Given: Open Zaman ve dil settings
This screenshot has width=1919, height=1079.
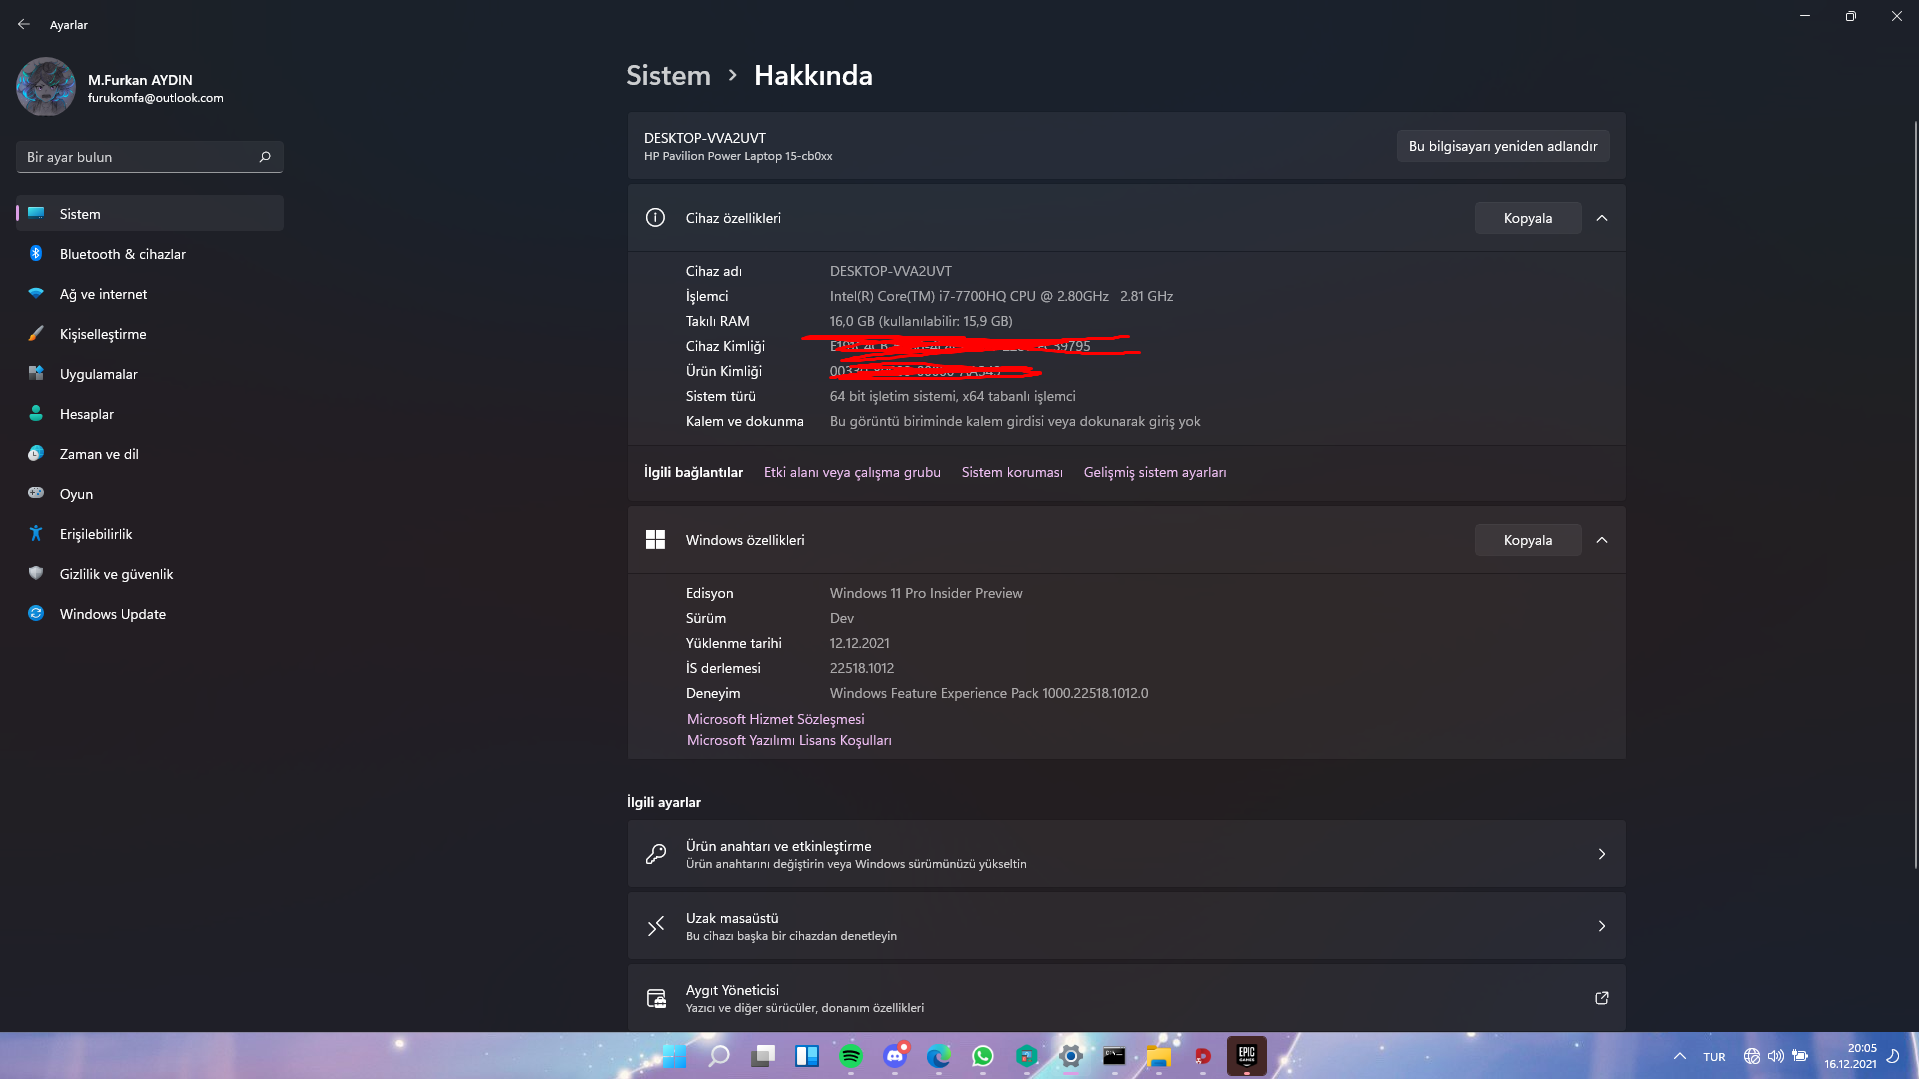Looking at the screenshot, I should (150, 454).
